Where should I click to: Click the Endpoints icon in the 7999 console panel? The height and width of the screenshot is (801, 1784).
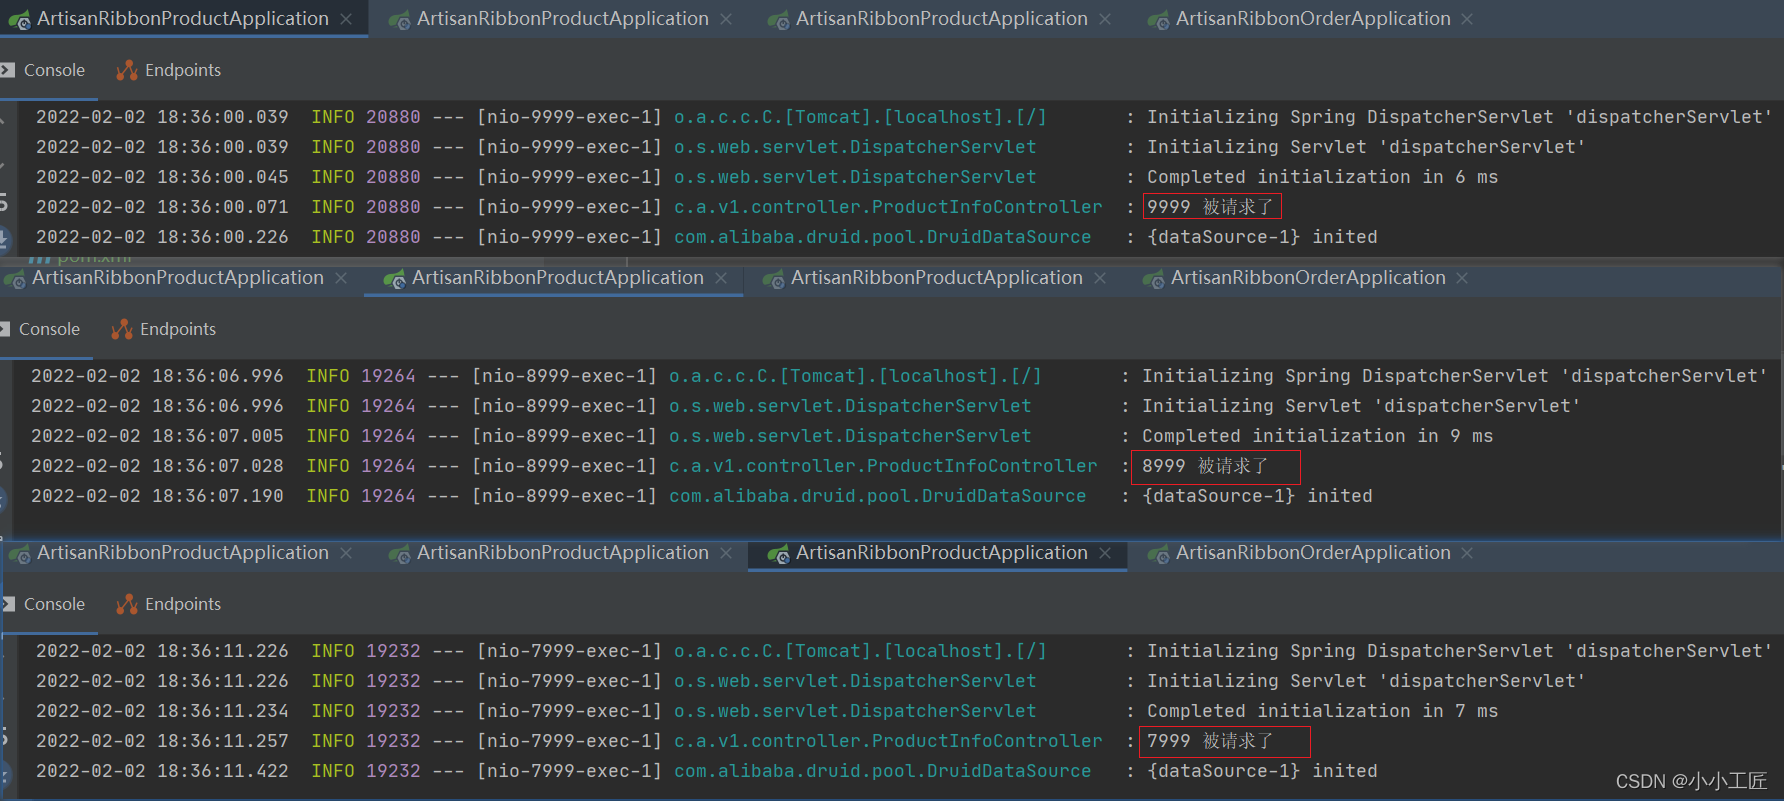pyautogui.click(x=127, y=604)
